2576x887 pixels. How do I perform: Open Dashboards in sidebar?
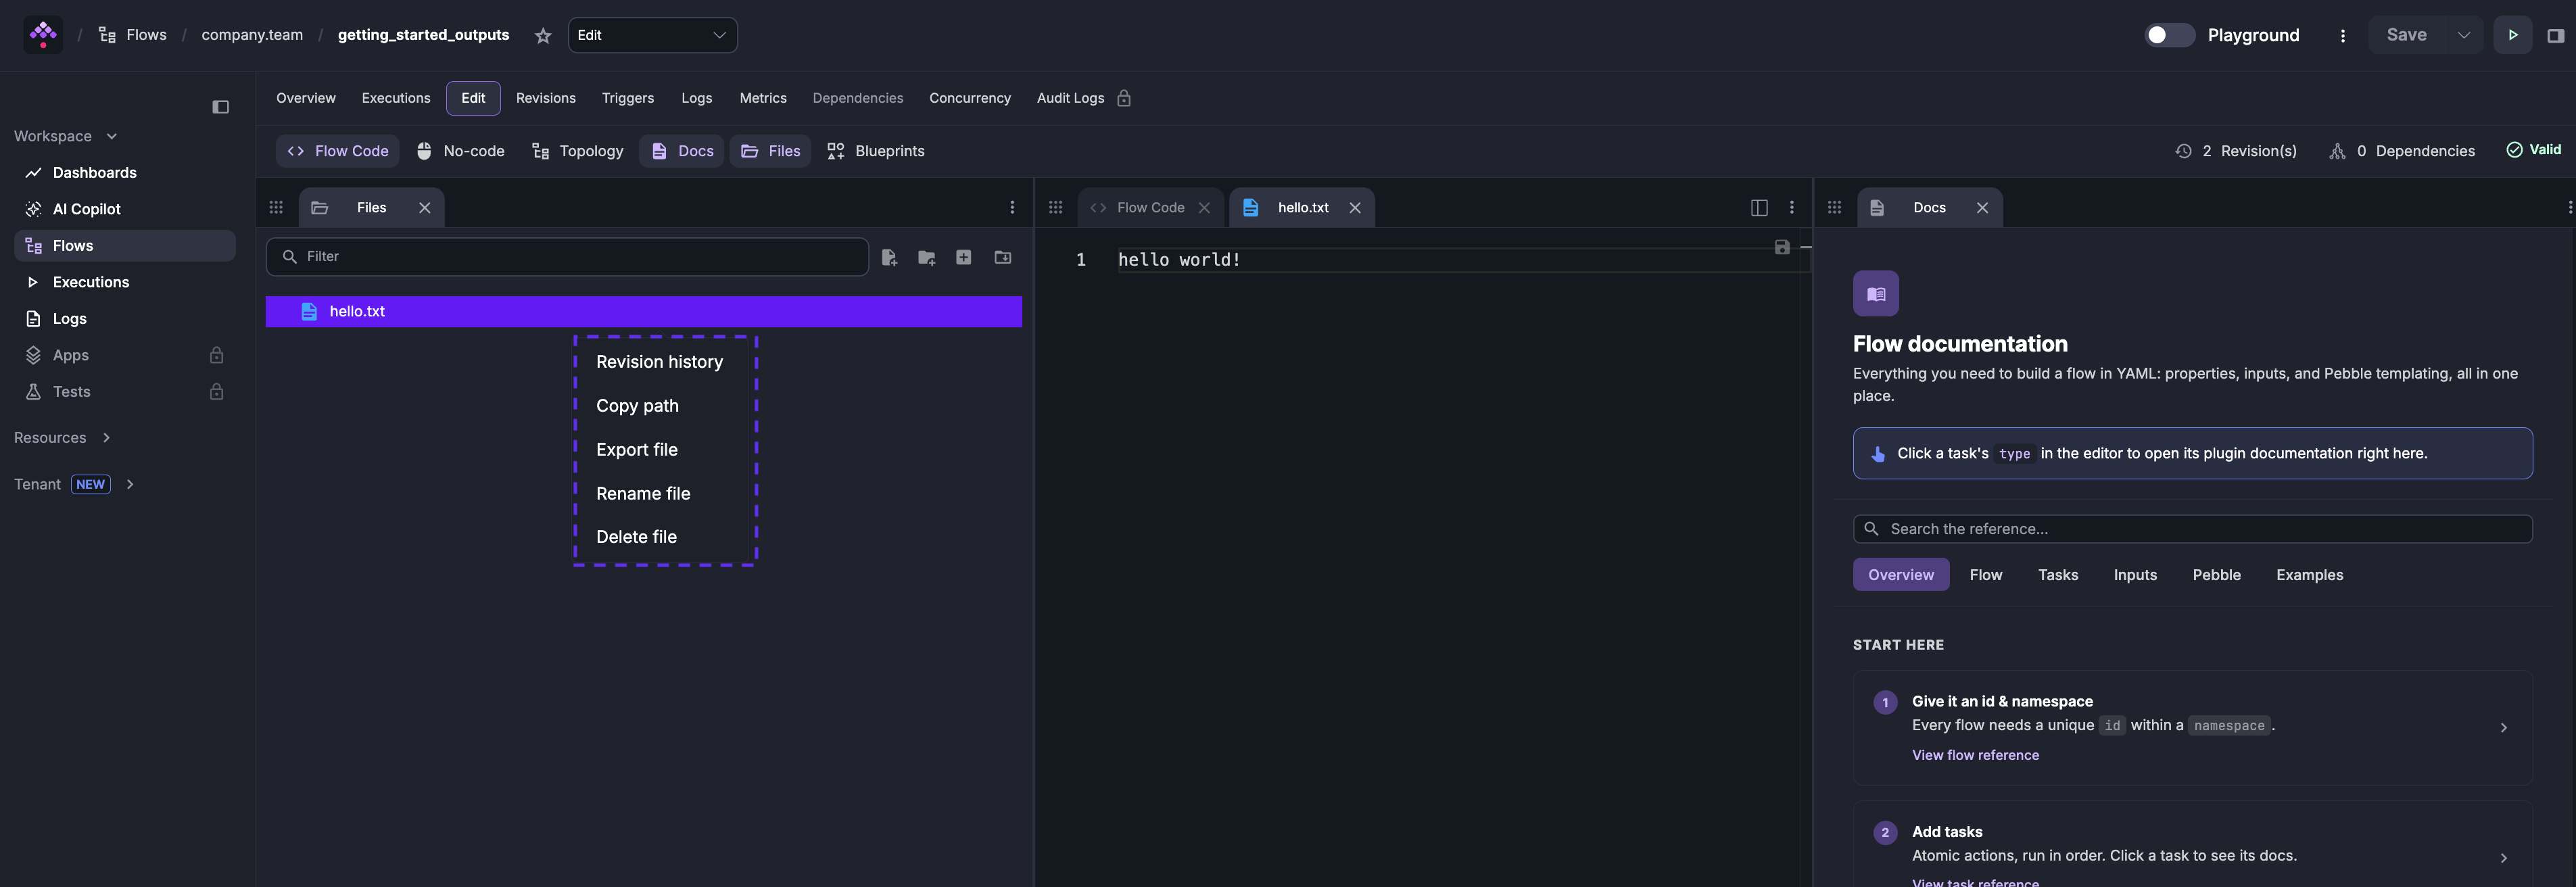coord(125,173)
